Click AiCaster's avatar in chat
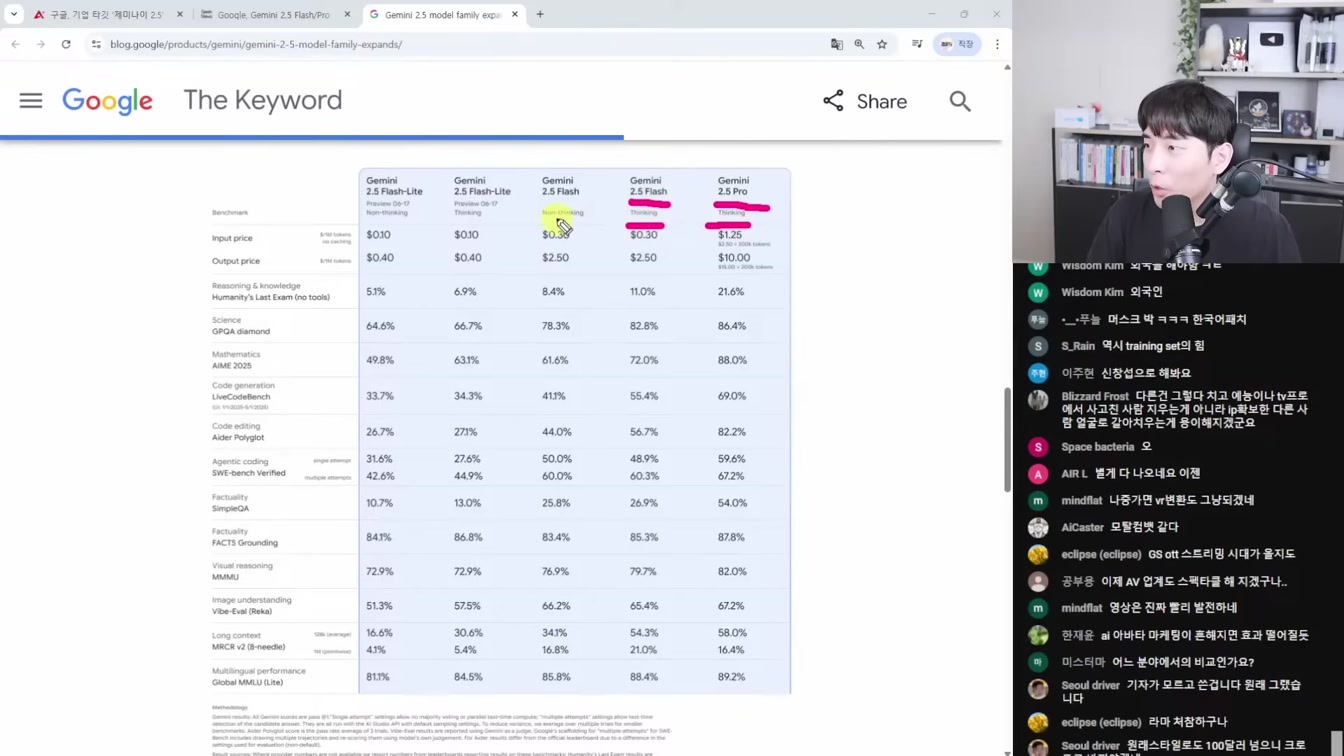Viewport: 1344px width, 756px height. coord(1038,527)
